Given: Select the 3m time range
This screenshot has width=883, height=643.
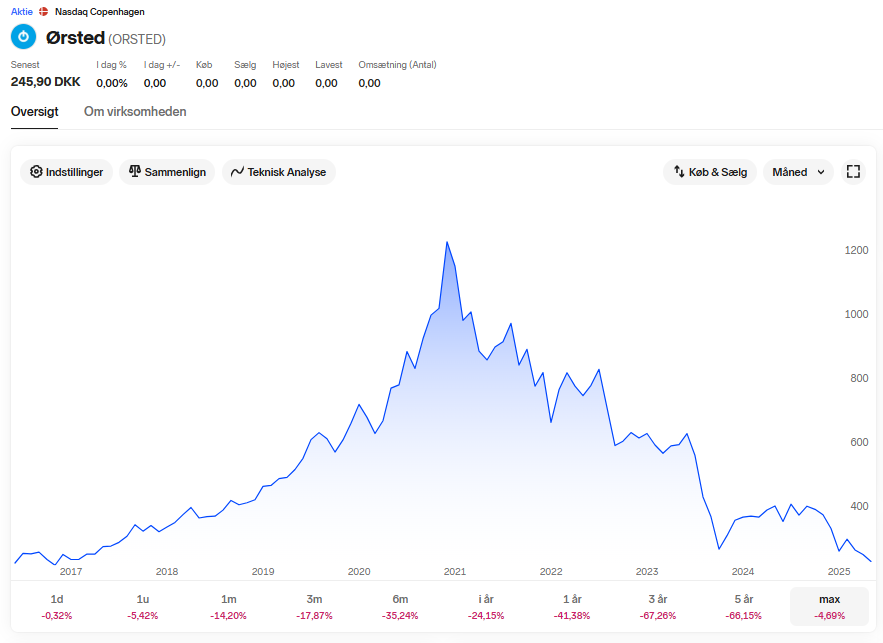Looking at the screenshot, I should tap(314, 606).
